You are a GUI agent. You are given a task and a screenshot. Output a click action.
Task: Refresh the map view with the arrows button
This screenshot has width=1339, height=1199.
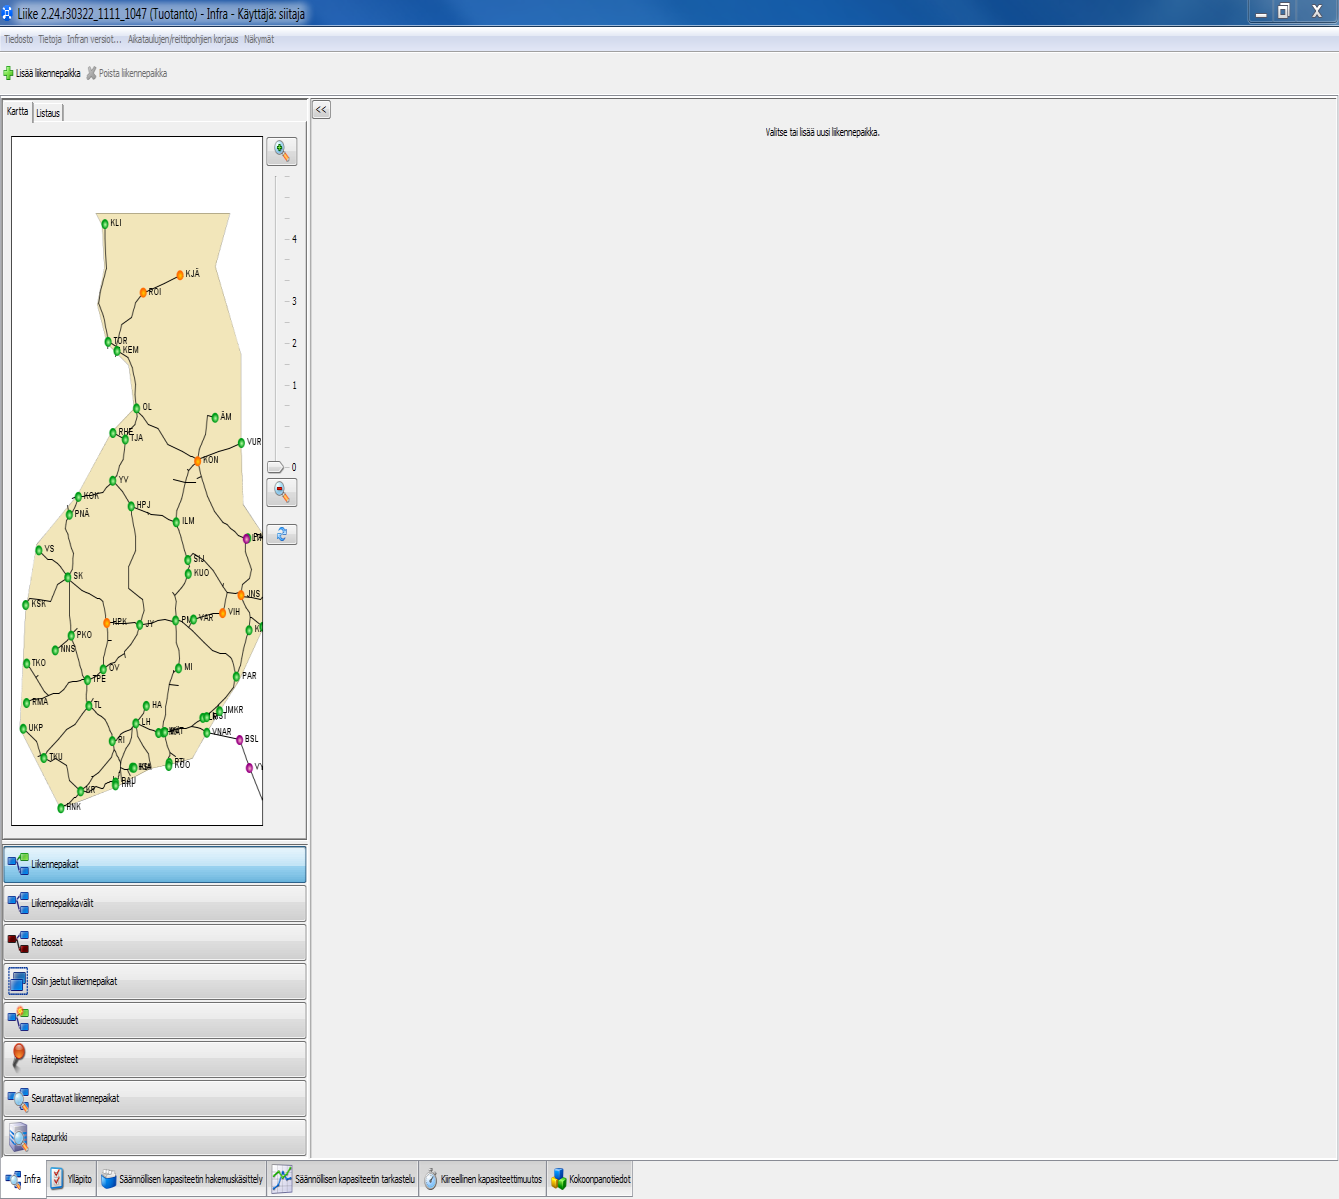[x=282, y=534]
